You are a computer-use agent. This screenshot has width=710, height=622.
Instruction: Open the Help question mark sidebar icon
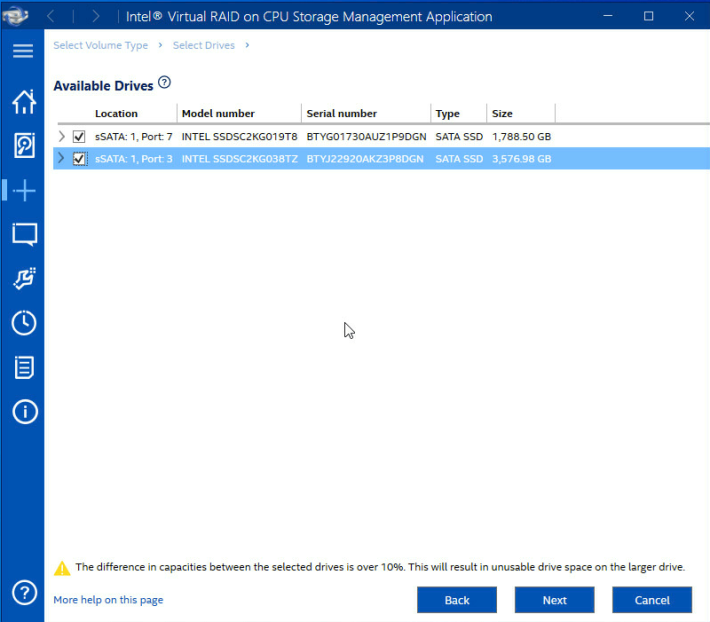click(x=24, y=592)
